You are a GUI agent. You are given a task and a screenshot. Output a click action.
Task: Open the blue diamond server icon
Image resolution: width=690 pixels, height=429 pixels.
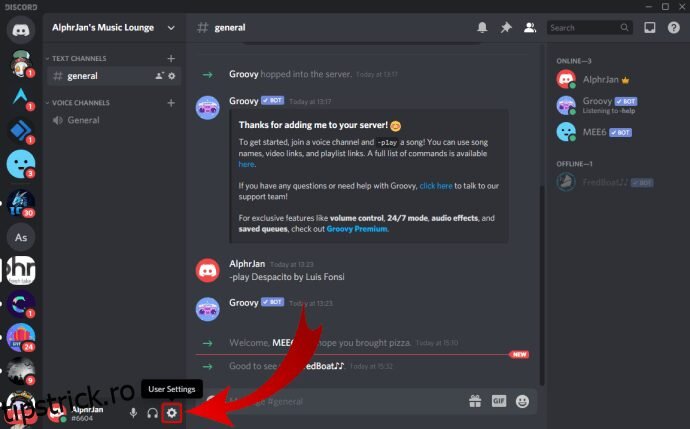tap(21, 131)
